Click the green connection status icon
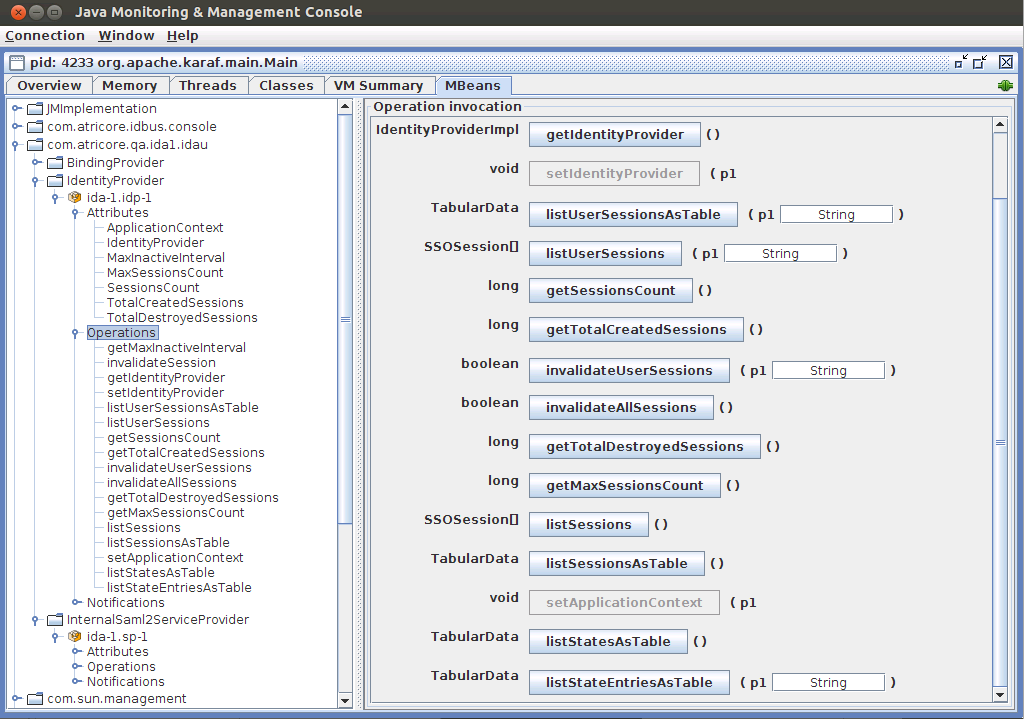This screenshot has width=1024, height=719. tap(1005, 86)
